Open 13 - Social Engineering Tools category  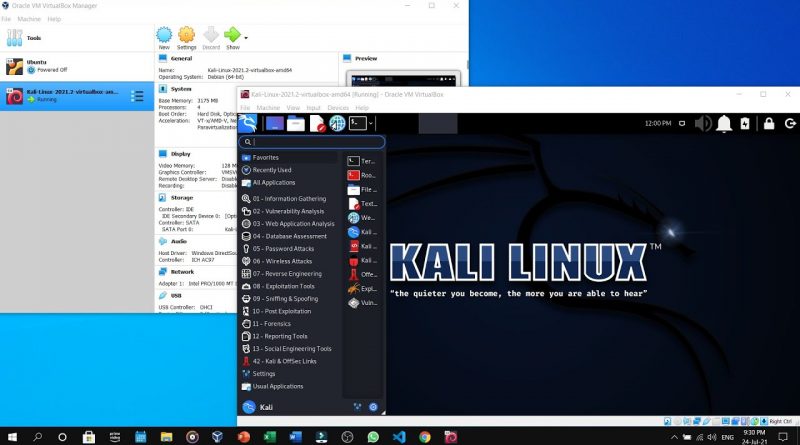[288, 349]
